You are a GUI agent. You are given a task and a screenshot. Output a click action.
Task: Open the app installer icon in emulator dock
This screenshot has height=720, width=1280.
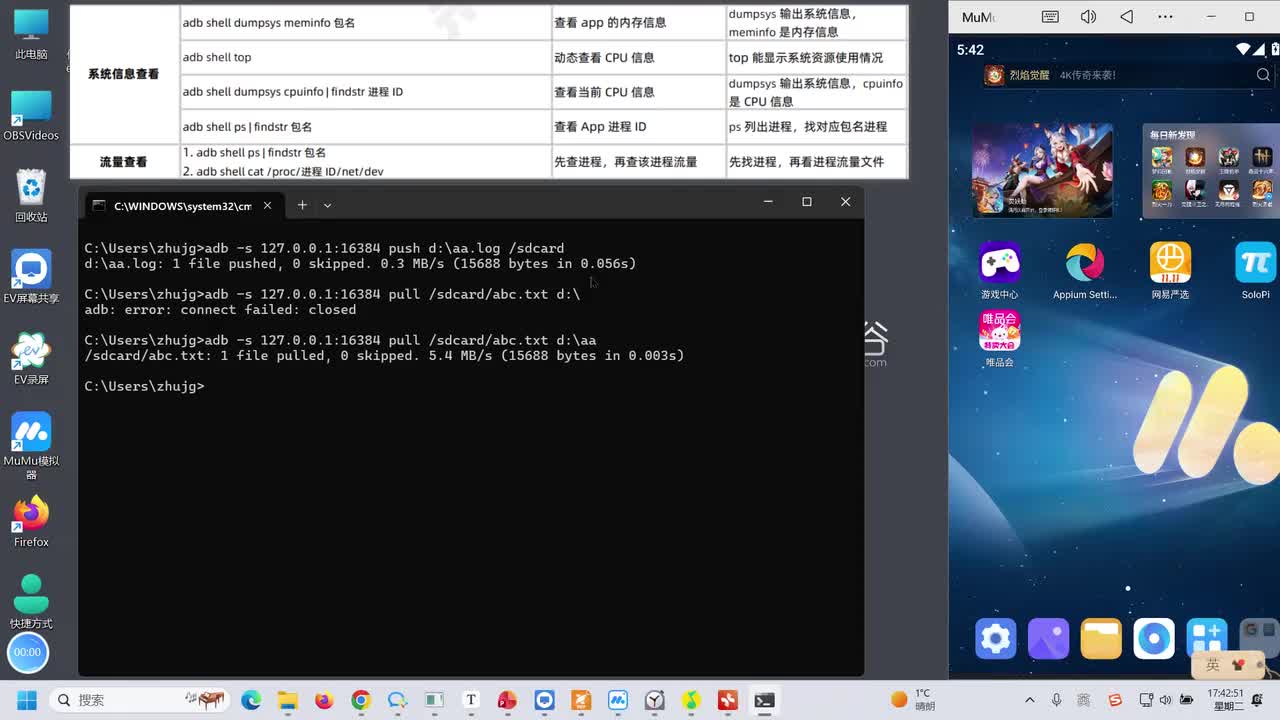click(1207, 638)
